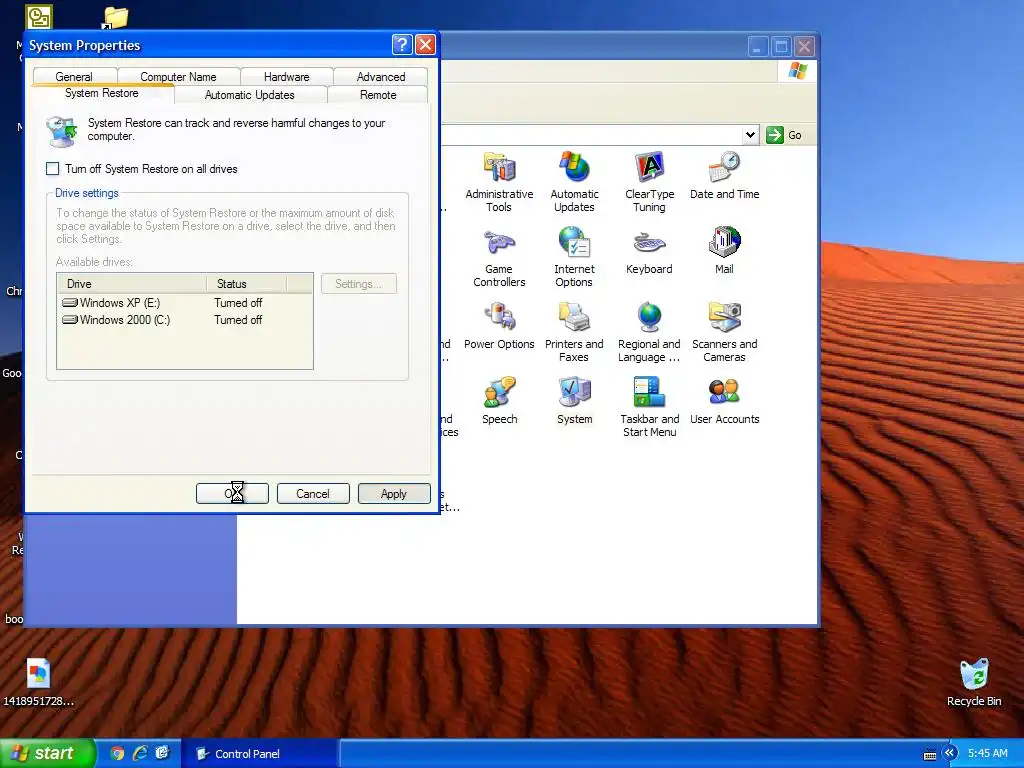
Task: Open the Recycle Bin on desktop
Action: [x=974, y=682]
